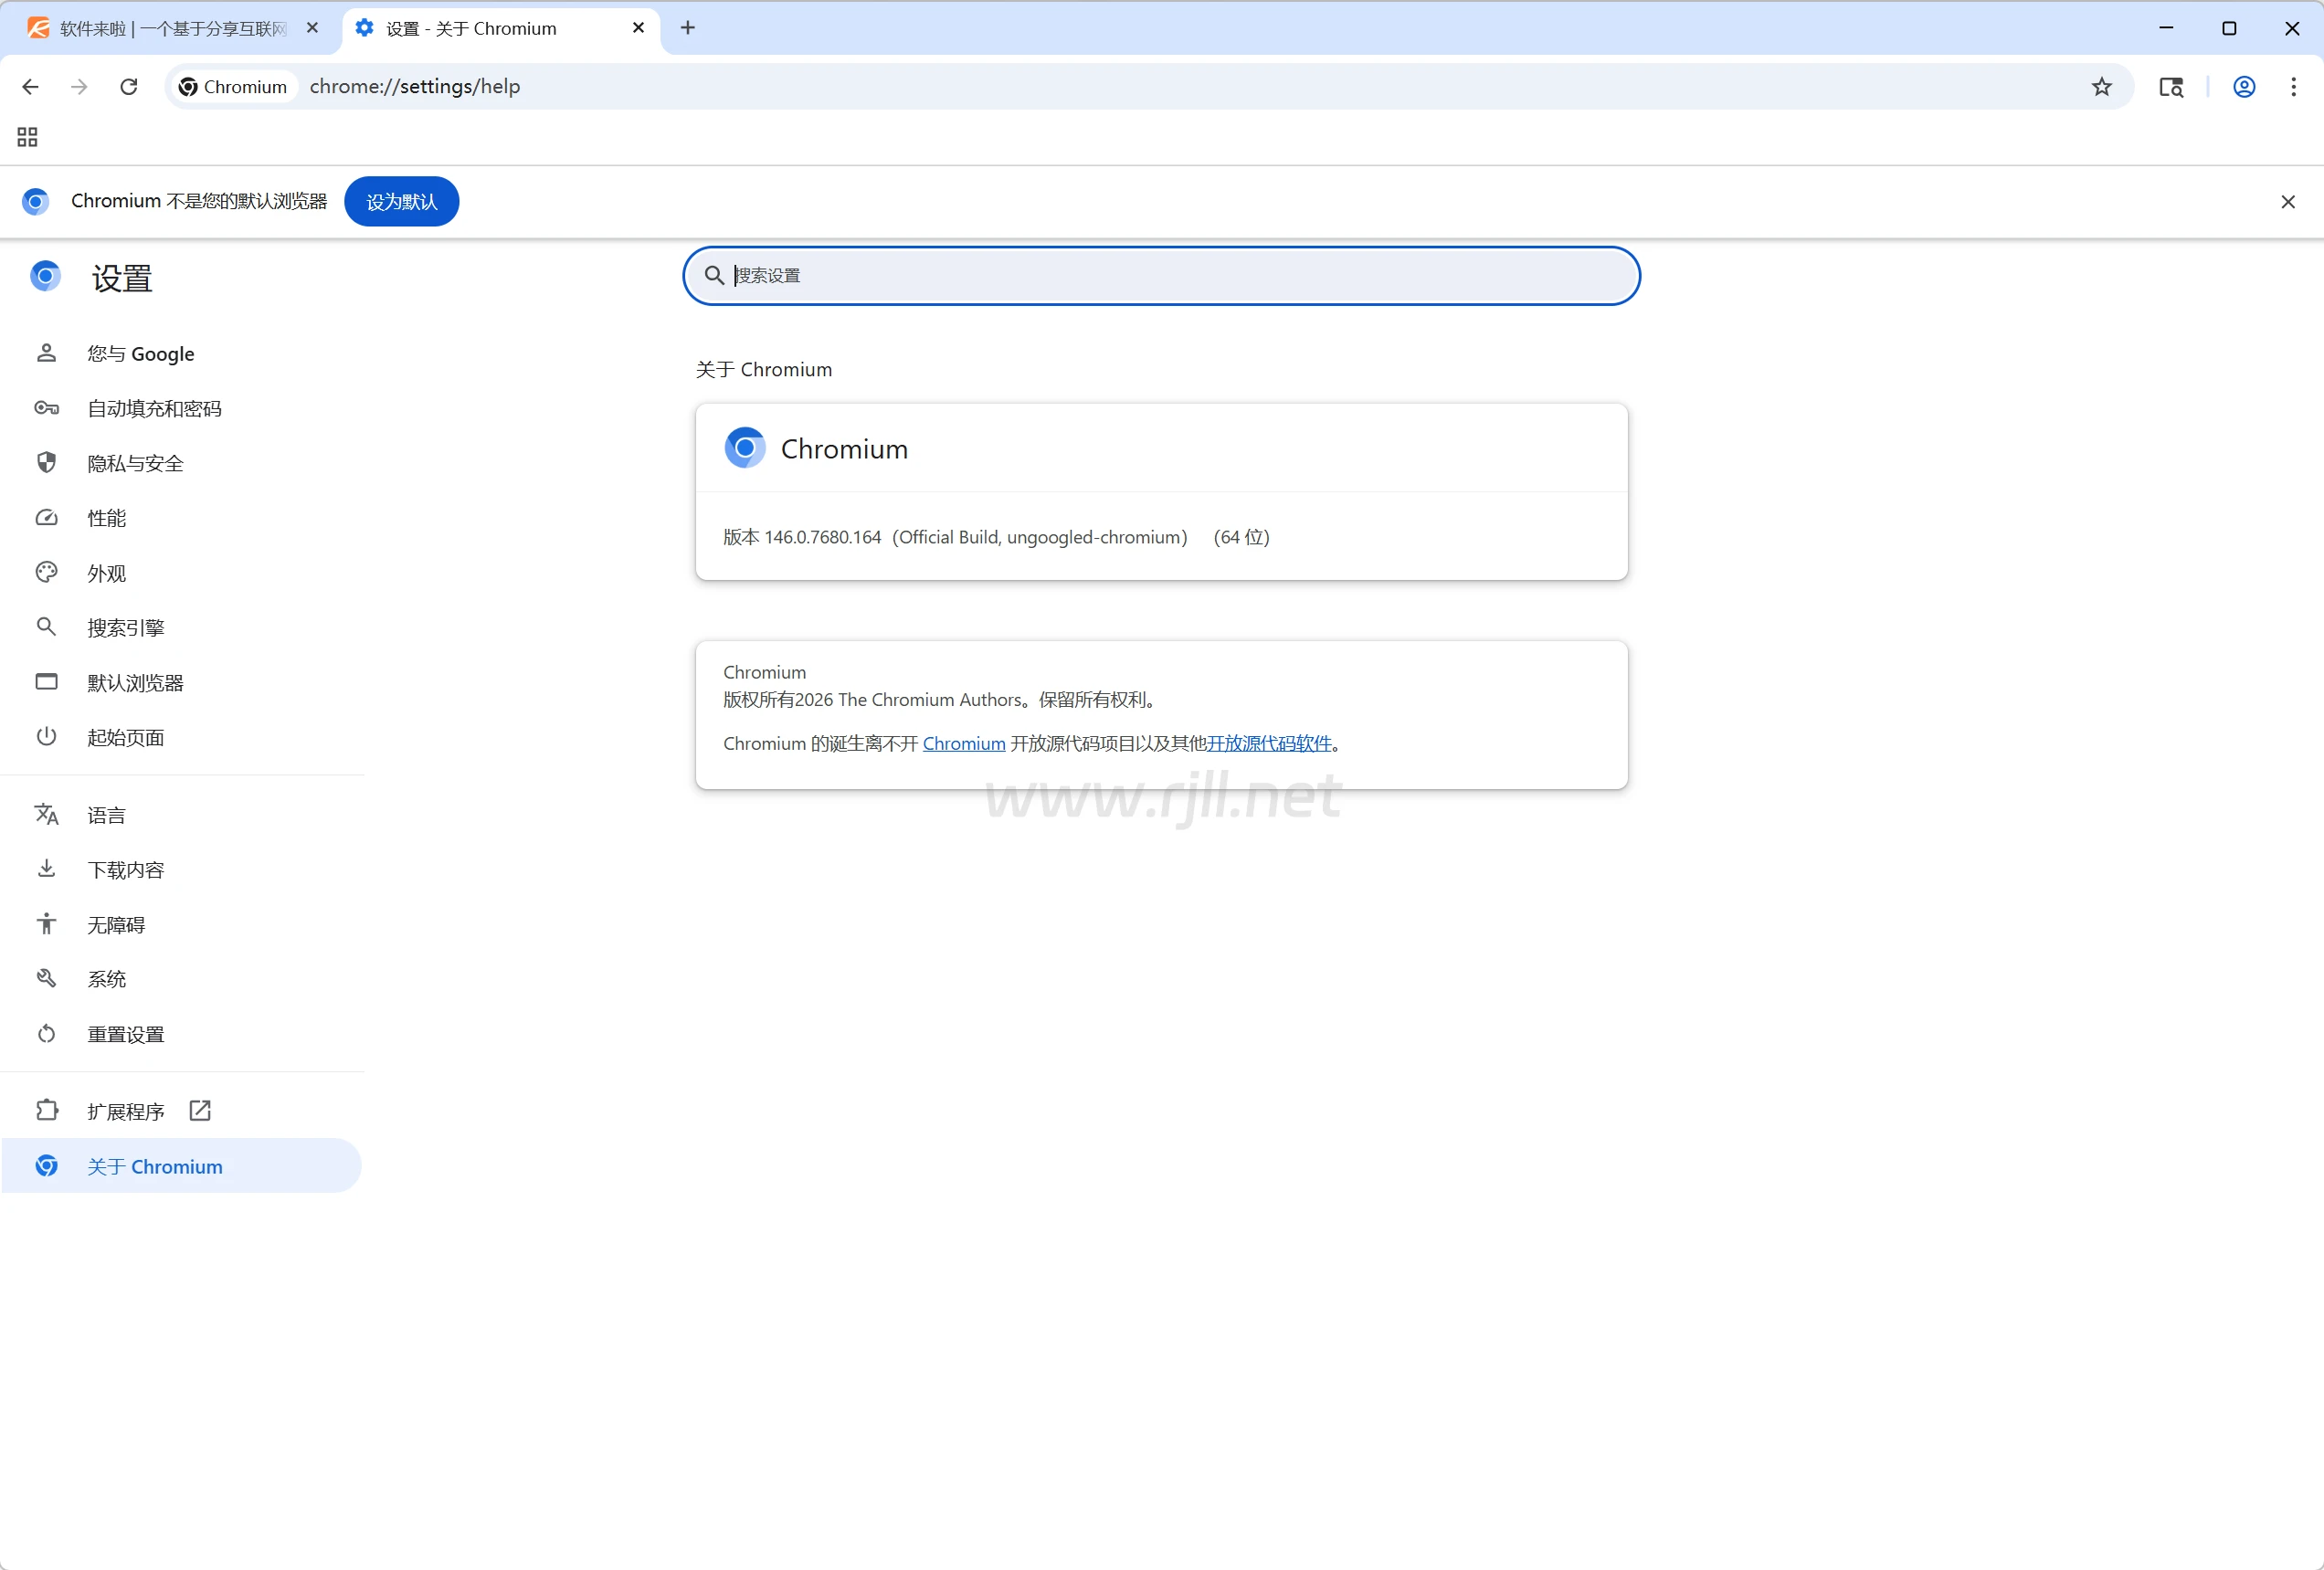This screenshot has height=1570, width=2324.
Task: Bookmark this page with star icon
Action: coord(2101,87)
